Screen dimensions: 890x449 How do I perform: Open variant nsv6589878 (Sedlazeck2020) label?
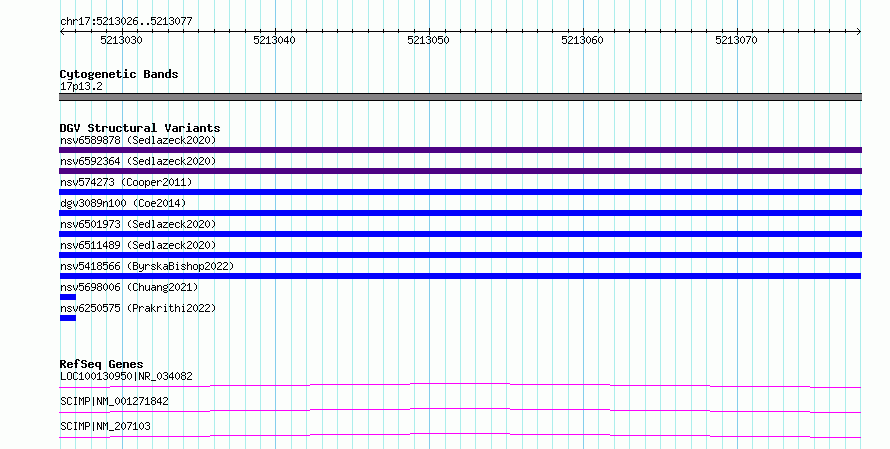[x=138, y=140]
